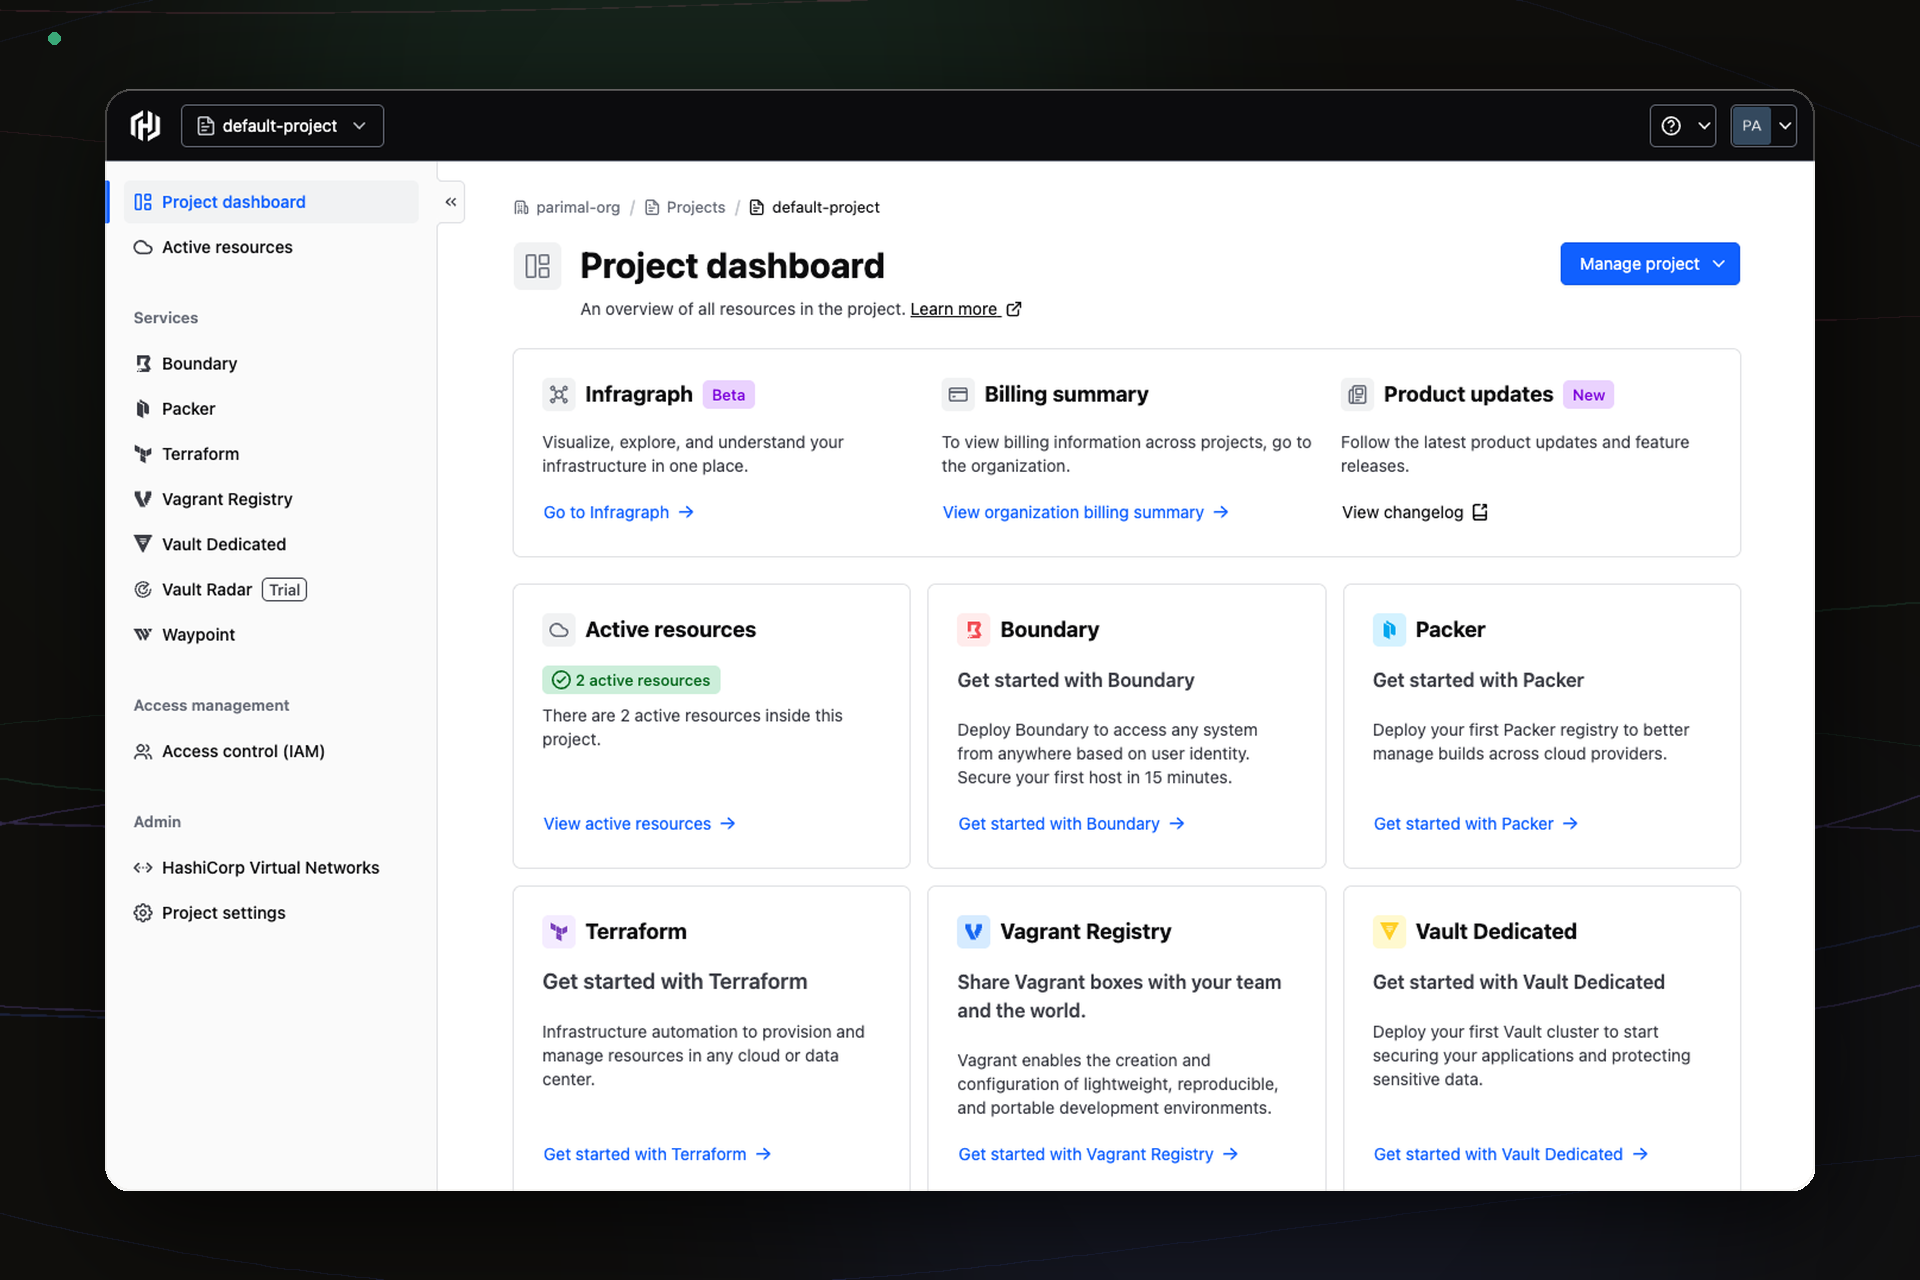The width and height of the screenshot is (1920, 1280).
Task: Open the PA user account menu
Action: tap(1764, 126)
